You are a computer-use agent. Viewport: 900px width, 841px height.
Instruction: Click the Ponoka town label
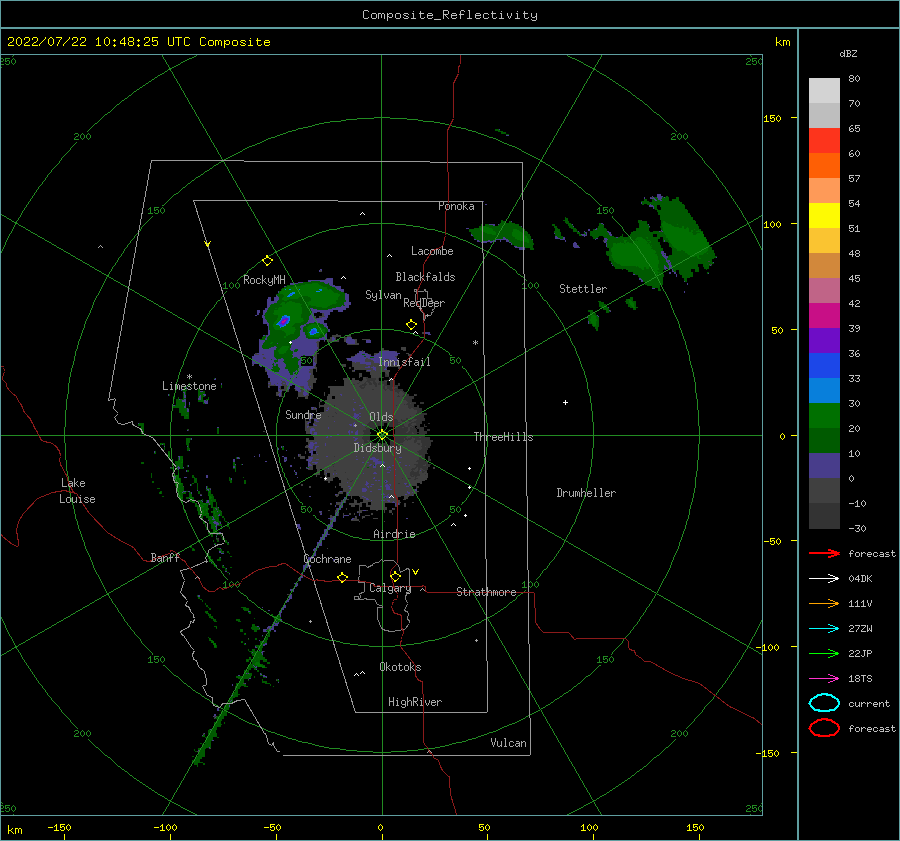pos(456,206)
